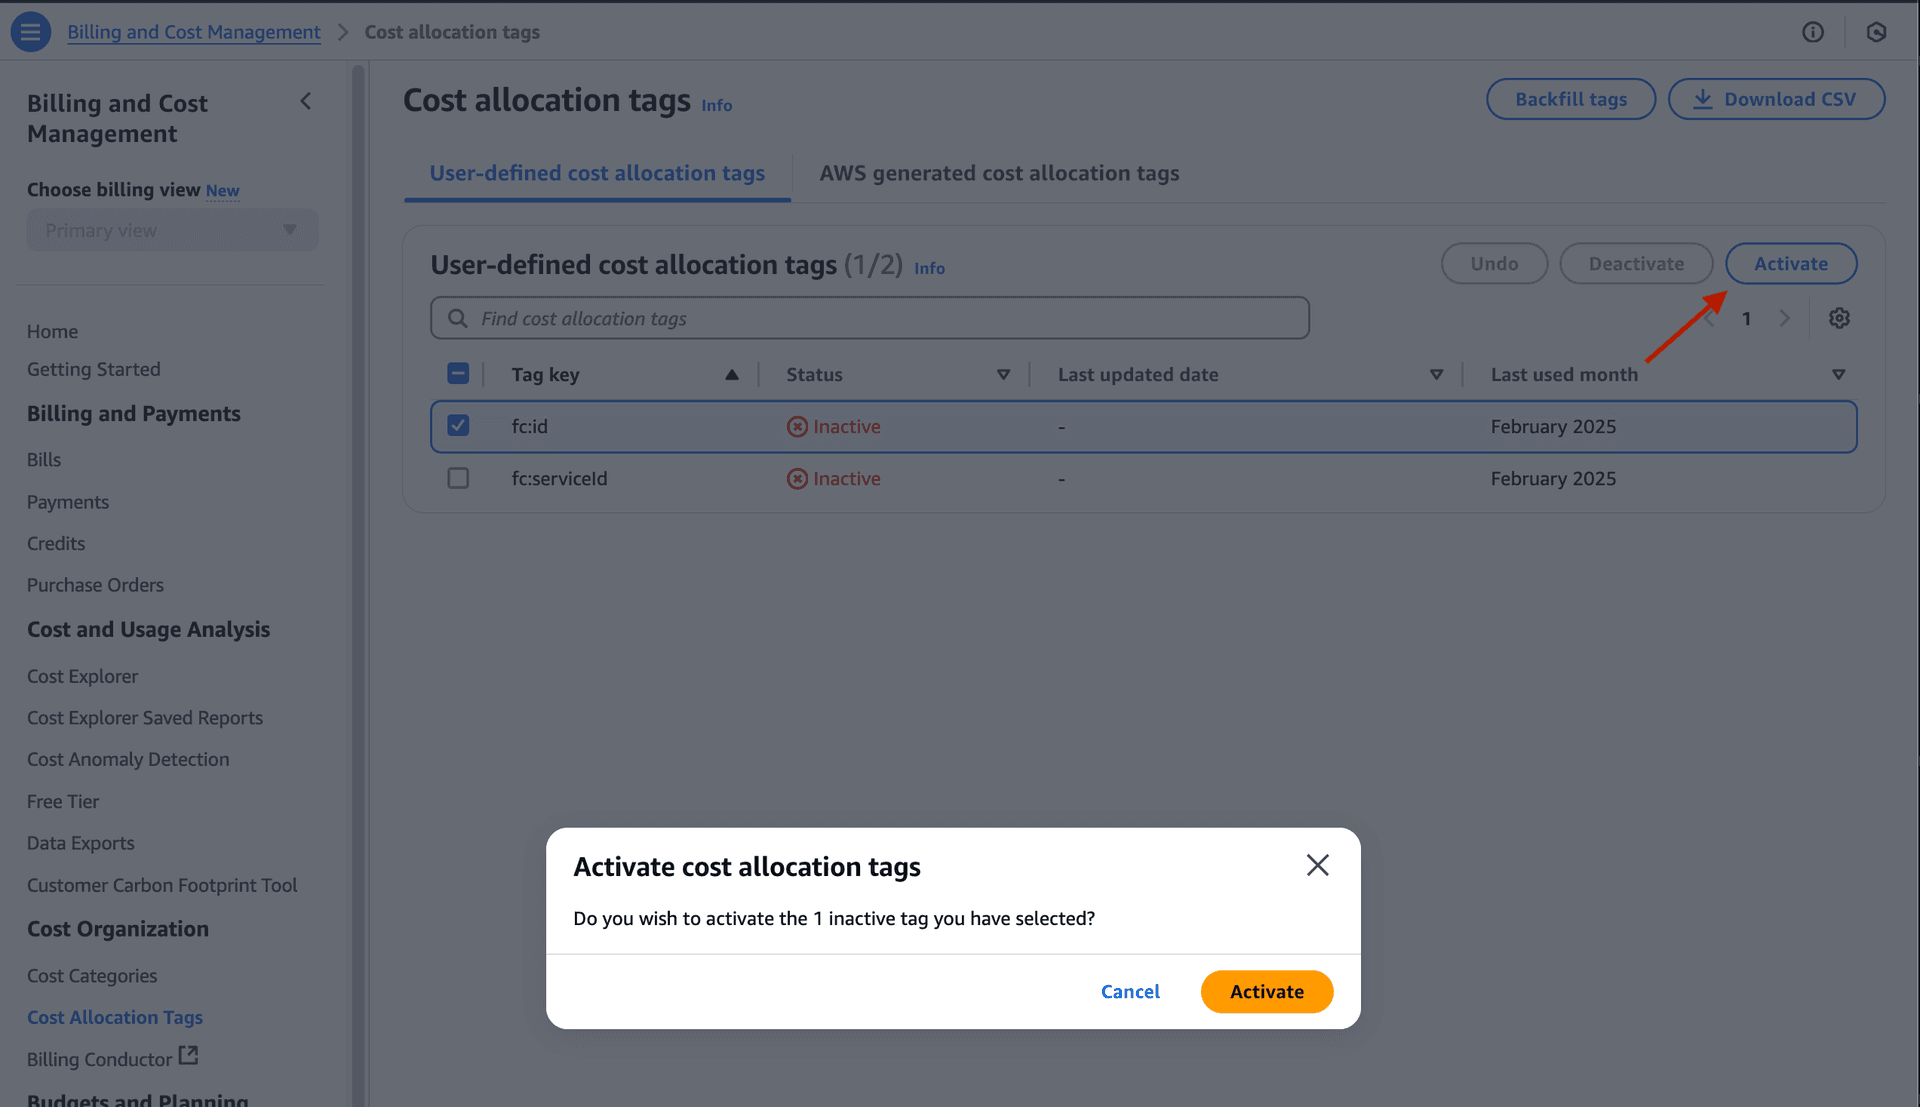The height and width of the screenshot is (1107, 1920).
Task: Open Billing Conductor external link
Action: pyautogui.click(x=112, y=1058)
